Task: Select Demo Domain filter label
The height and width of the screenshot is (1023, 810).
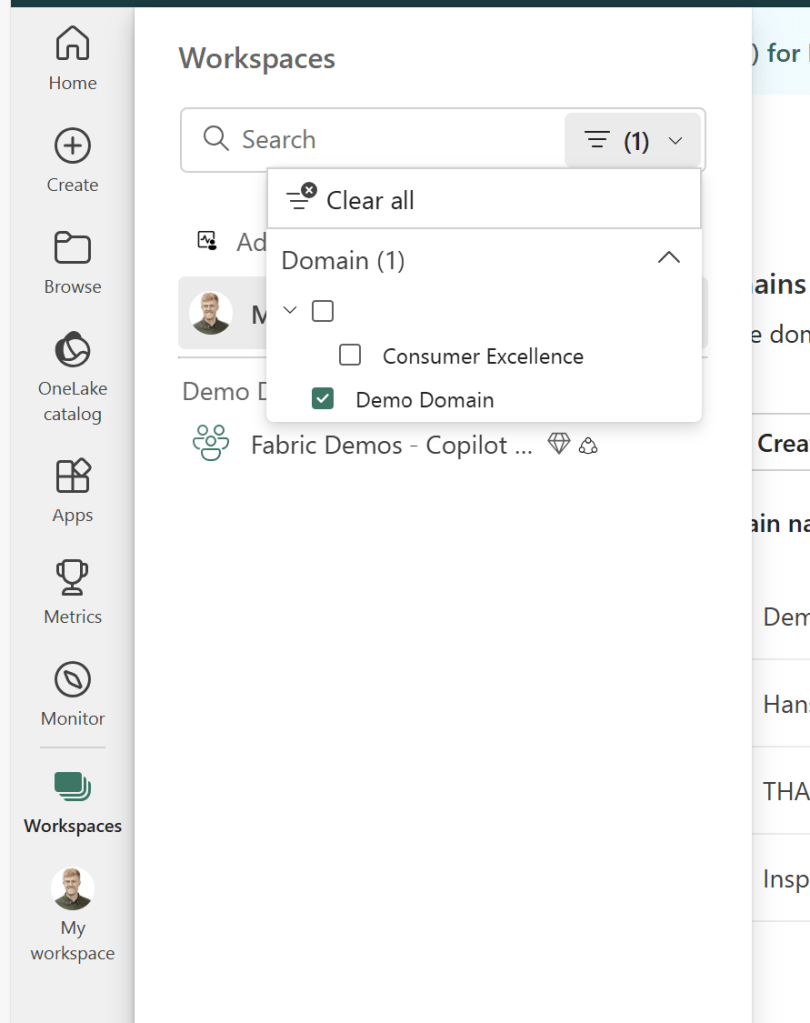Action: [x=424, y=400]
